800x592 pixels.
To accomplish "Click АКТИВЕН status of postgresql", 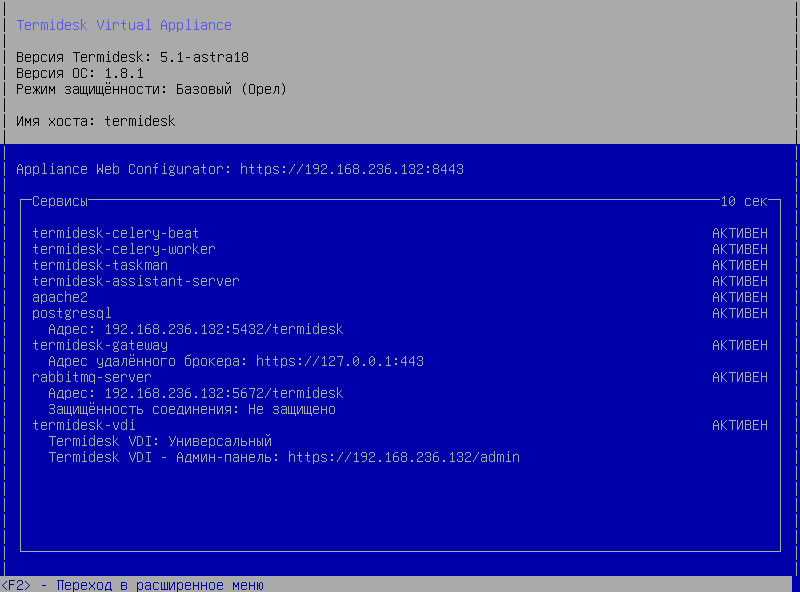I will click(740, 313).
